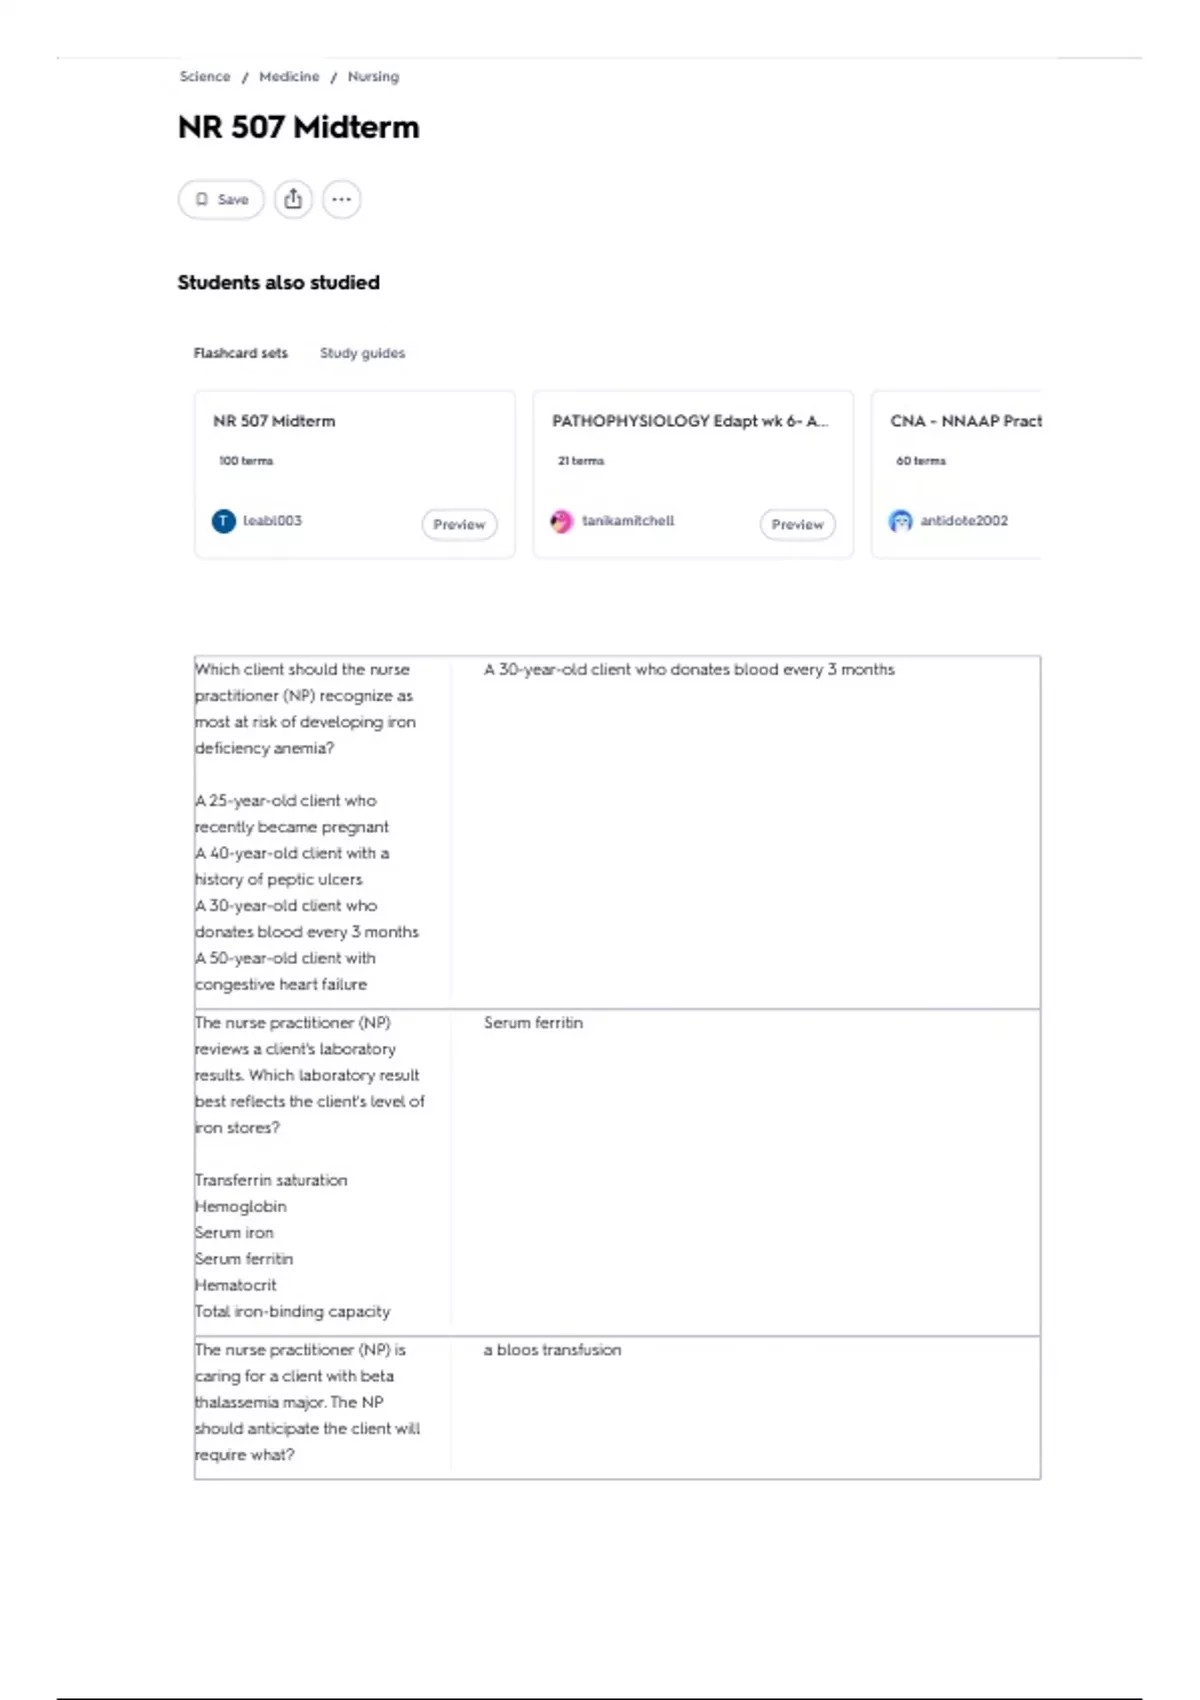Click tanikamitchell profile avatar
Viewport: 1200px width, 1700px height.
(562, 521)
